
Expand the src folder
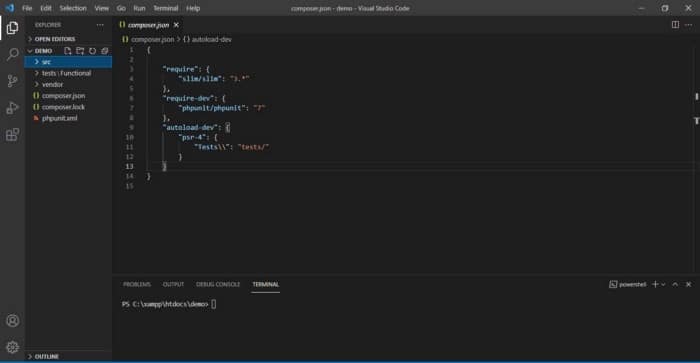coord(68,62)
